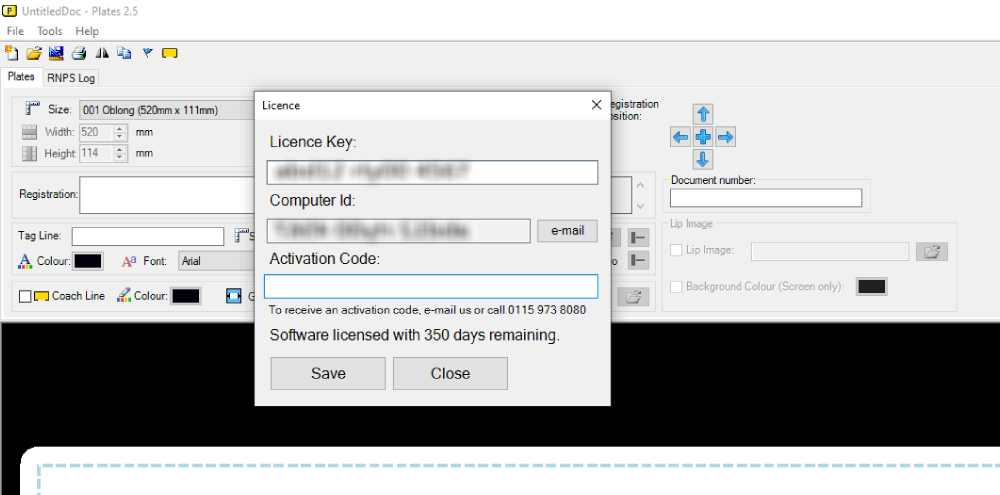1000x495 pixels.
Task: Click the Tag Line text field
Action: click(x=148, y=236)
